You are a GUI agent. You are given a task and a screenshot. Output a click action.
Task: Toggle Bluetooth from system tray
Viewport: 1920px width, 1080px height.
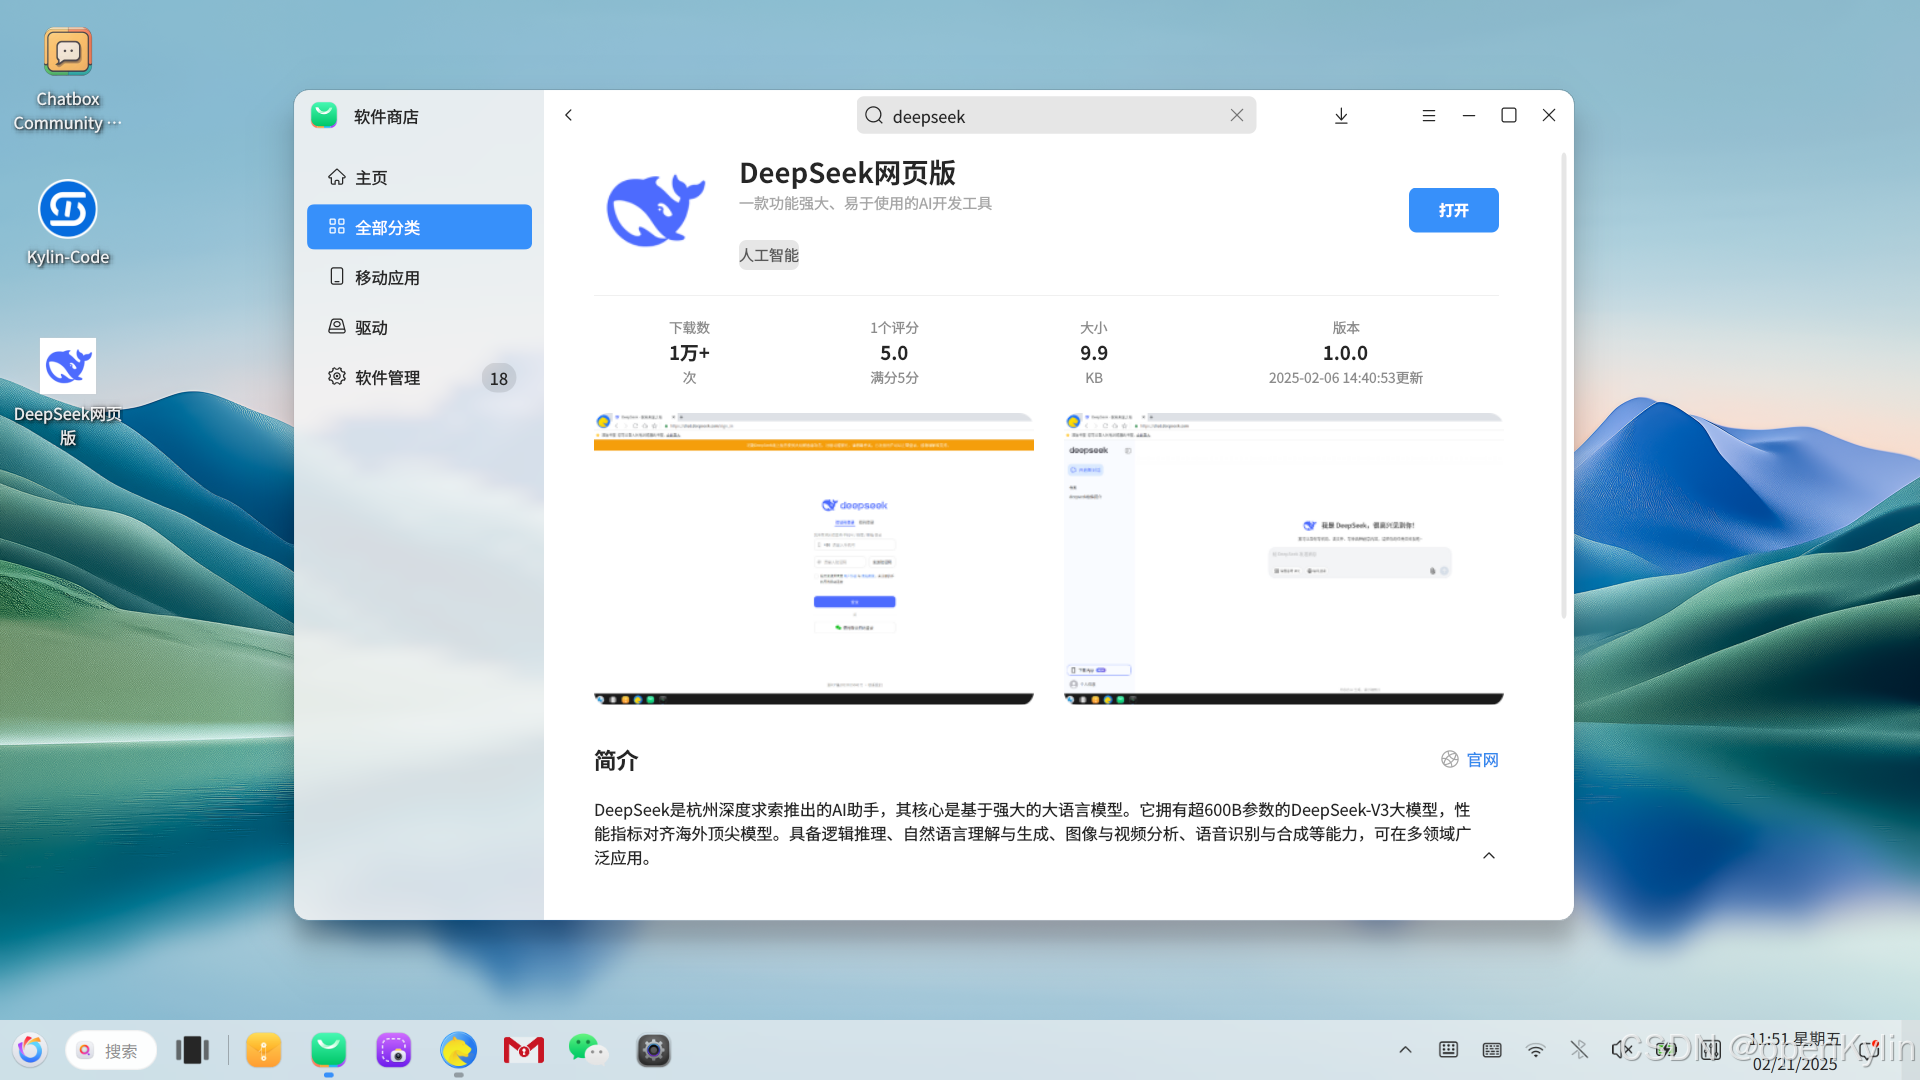[1579, 1049]
